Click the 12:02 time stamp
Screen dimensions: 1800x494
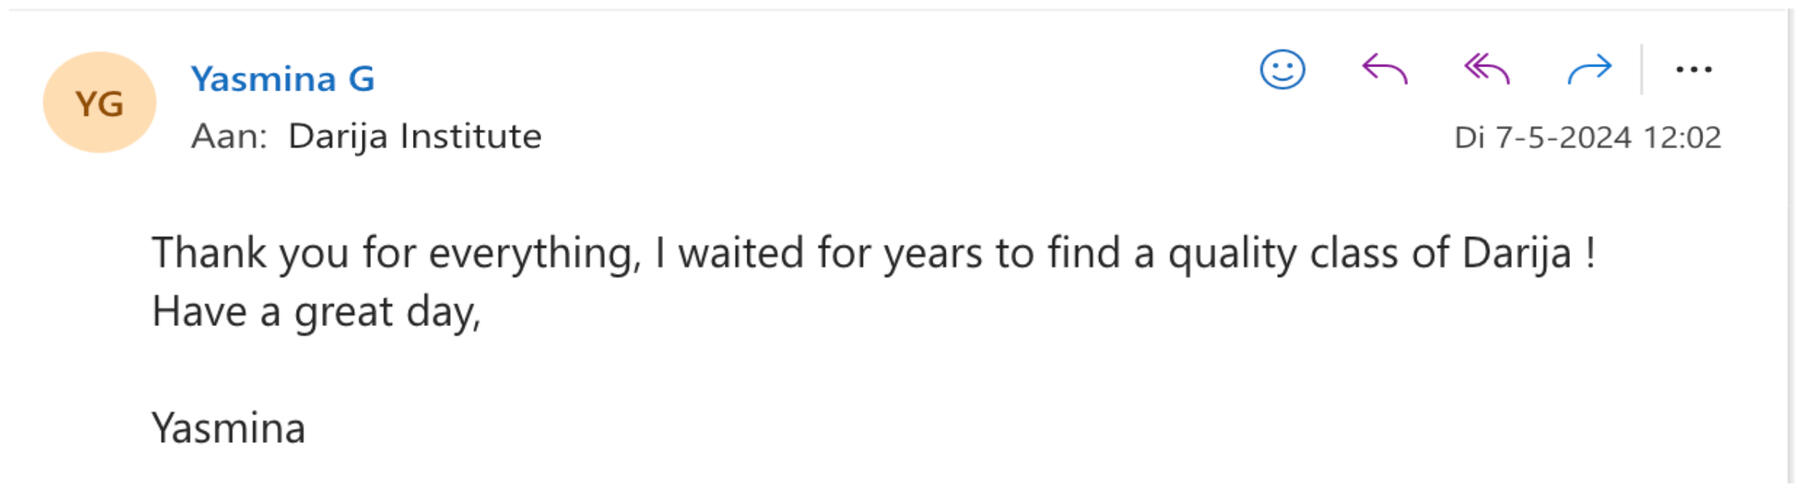click(1682, 137)
